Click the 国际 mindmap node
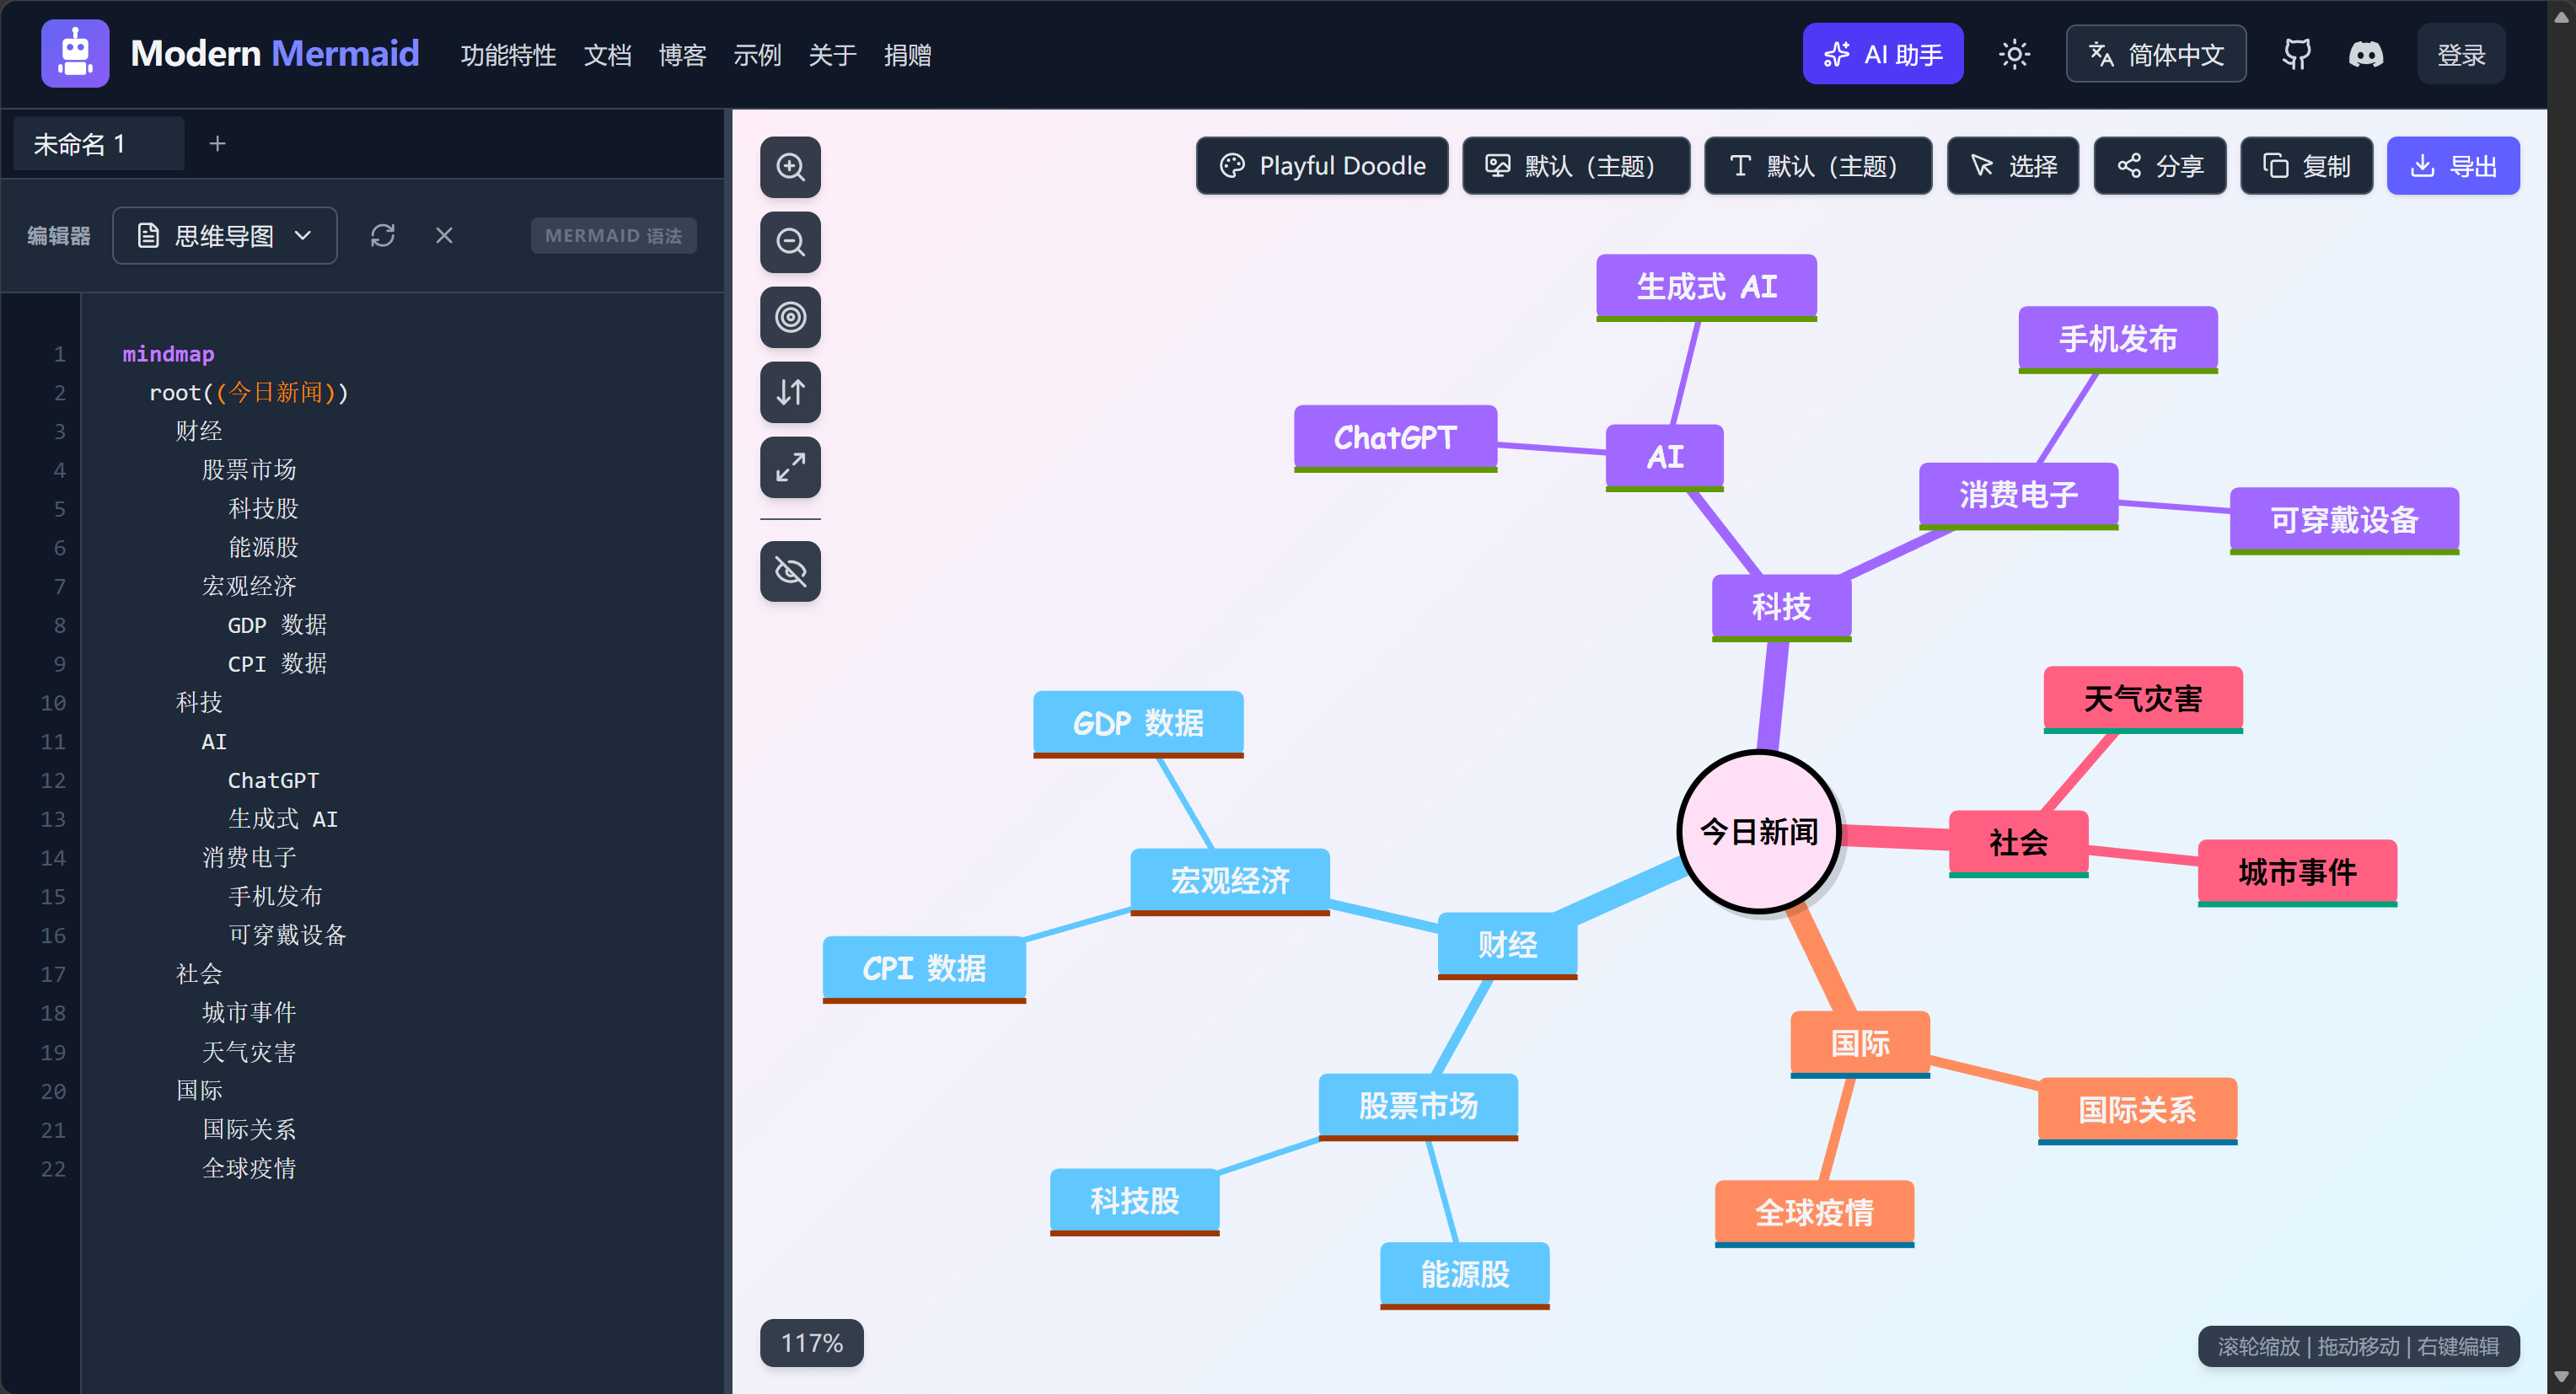 [1860, 1044]
